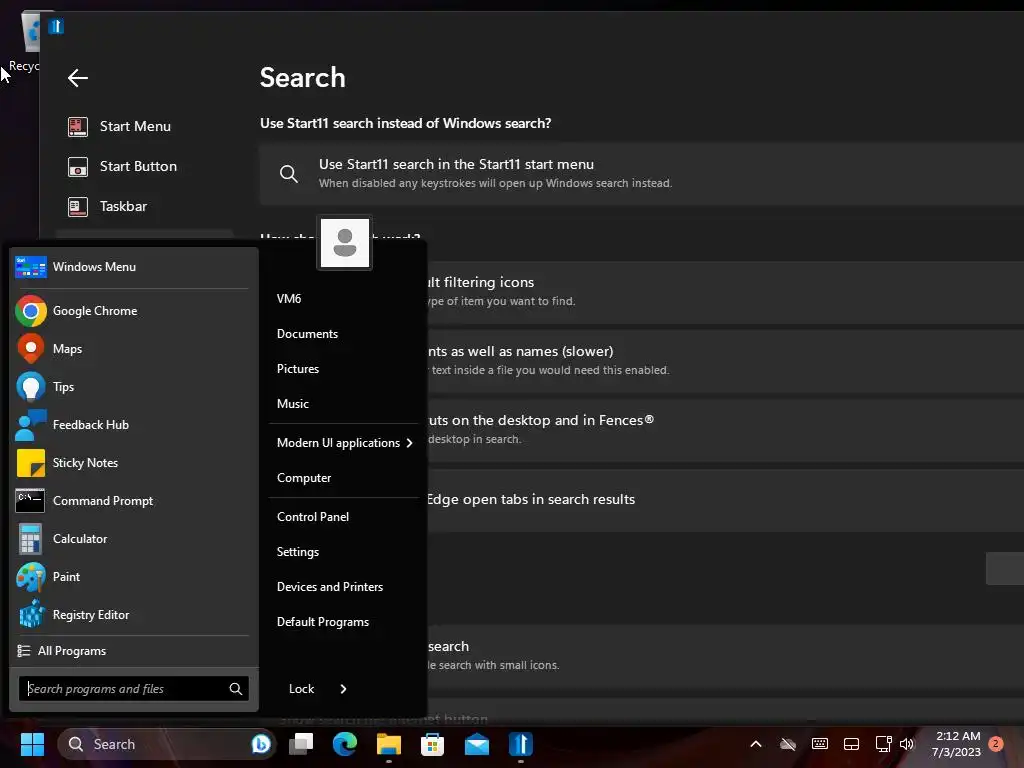Click the magnifier icon in the search box
The image size is (1024, 768).
coord(236,689)
